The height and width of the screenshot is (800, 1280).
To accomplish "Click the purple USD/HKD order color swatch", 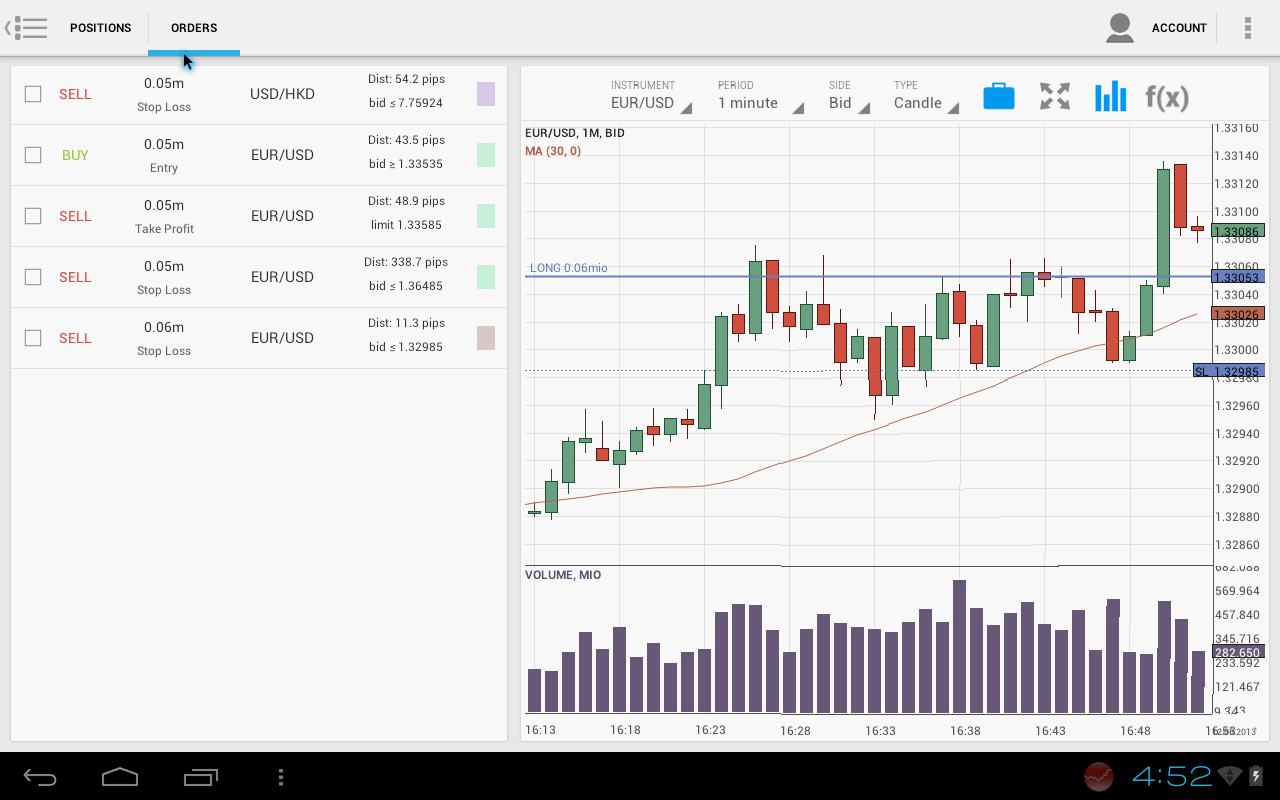I will pyautogui.click(x=486, y=94).
